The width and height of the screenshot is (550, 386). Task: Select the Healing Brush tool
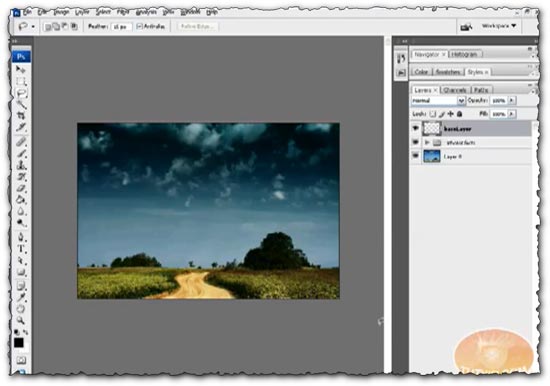[21, 141]
